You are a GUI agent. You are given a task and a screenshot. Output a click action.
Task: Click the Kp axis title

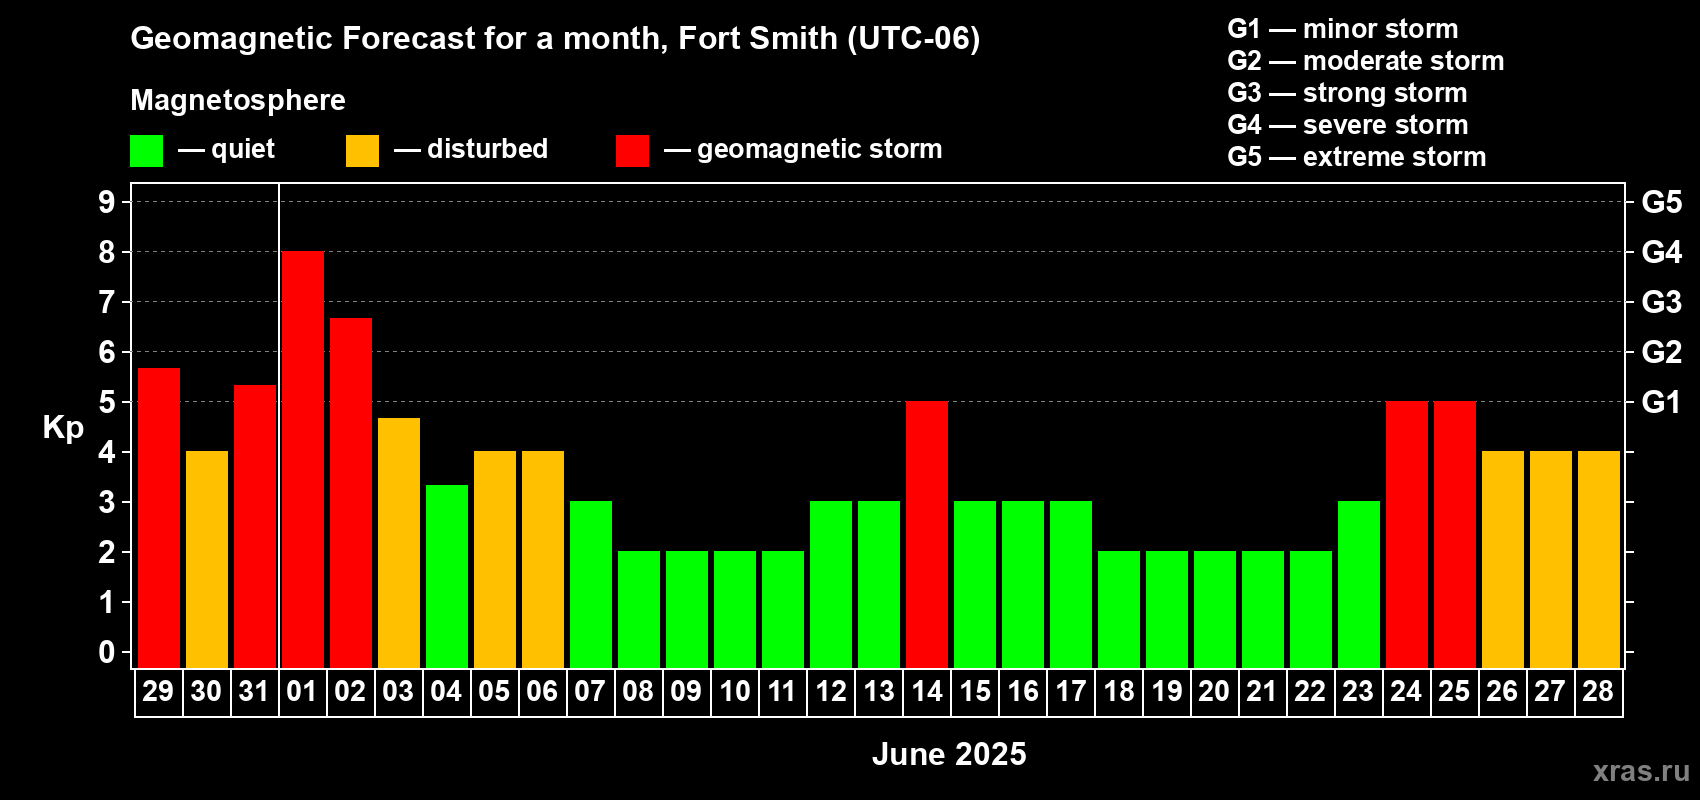coord(63,428)
